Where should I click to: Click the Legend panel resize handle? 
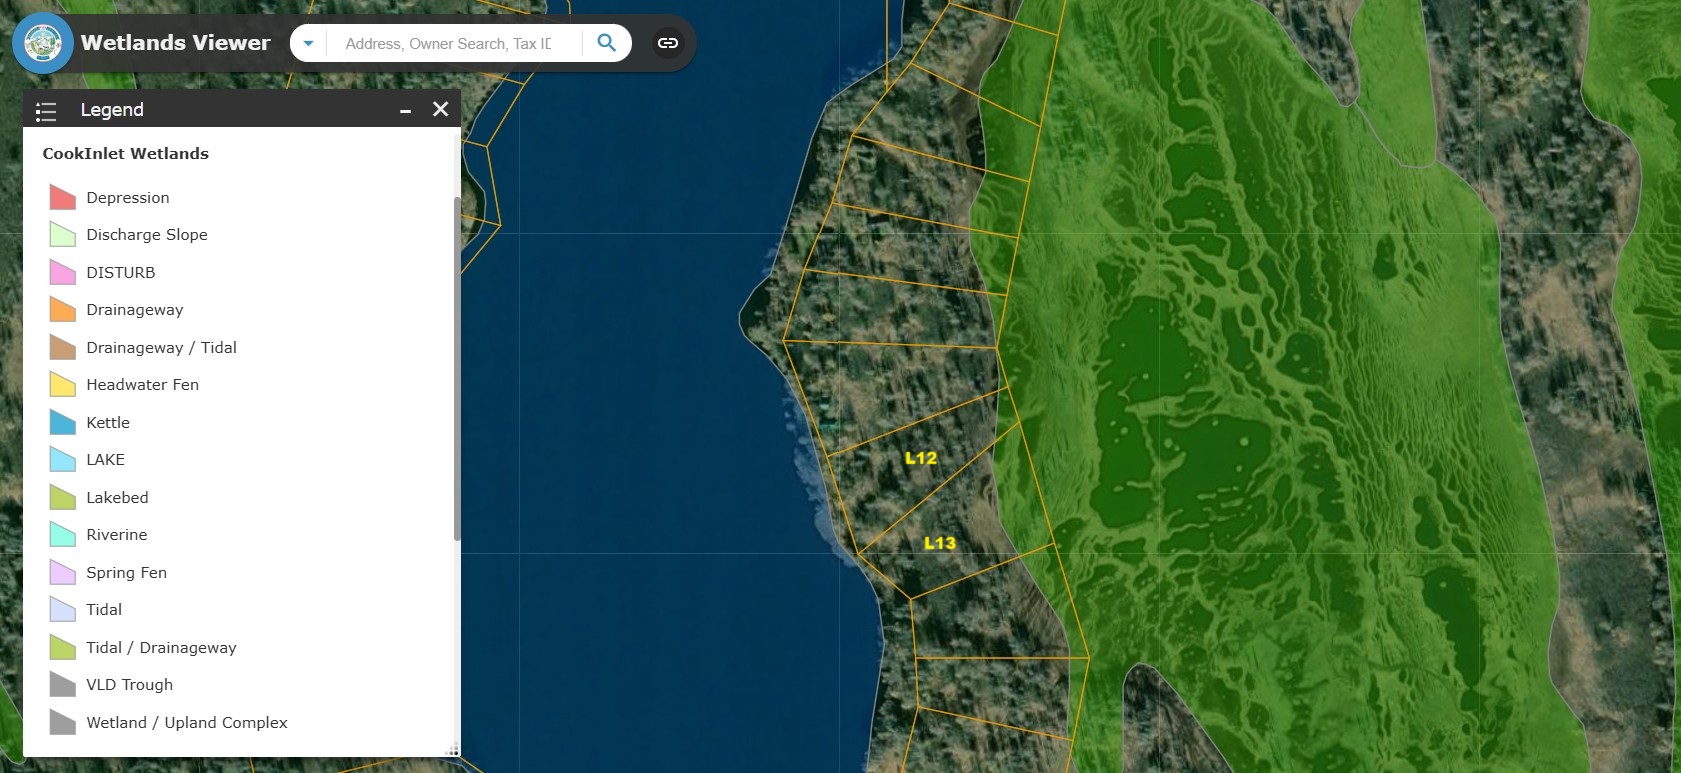453,750
